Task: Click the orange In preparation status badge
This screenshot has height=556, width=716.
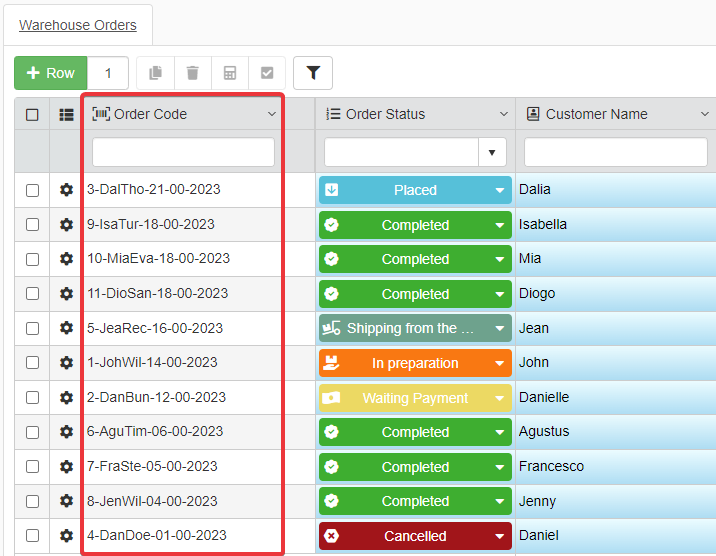Action: click(414, 363)
